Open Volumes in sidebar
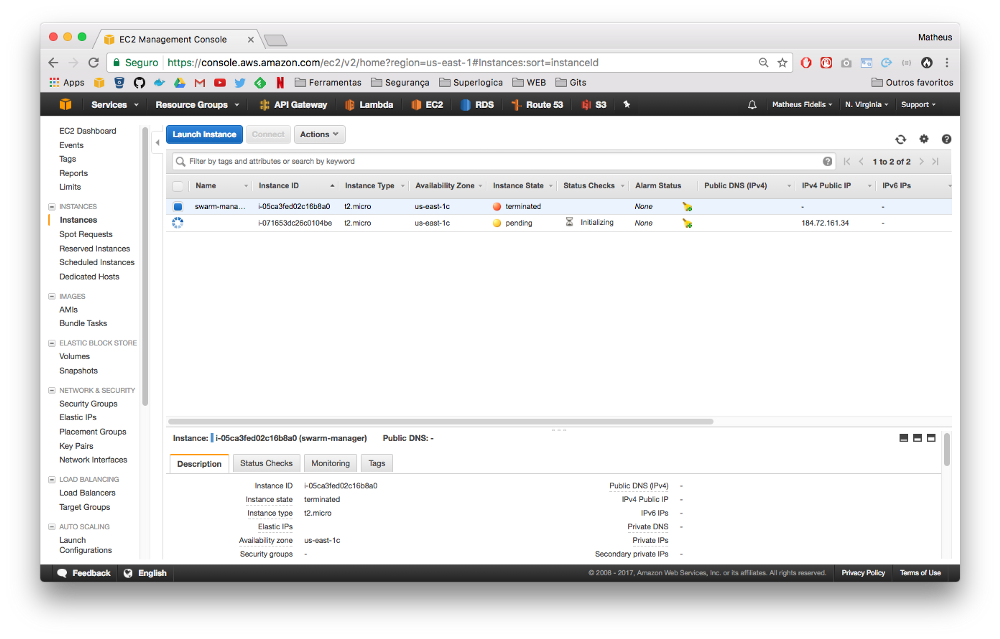The width and height of the screenshot is (1000, 639). pos(74,356)
